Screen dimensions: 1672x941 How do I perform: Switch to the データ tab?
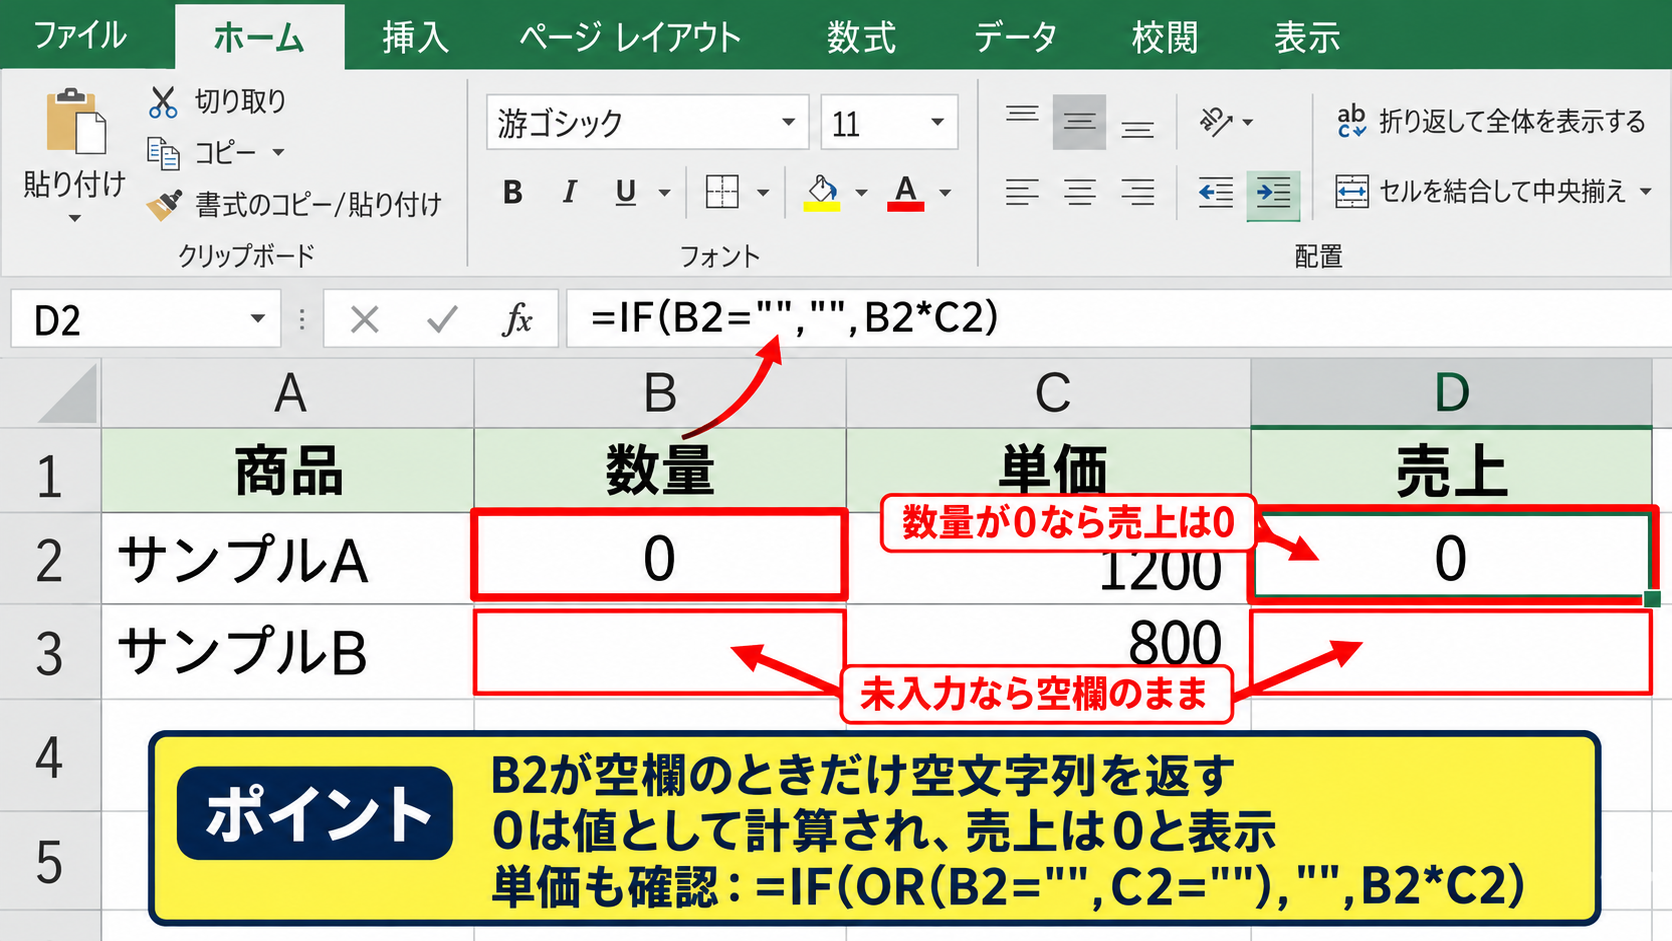tap(1015, 37)
